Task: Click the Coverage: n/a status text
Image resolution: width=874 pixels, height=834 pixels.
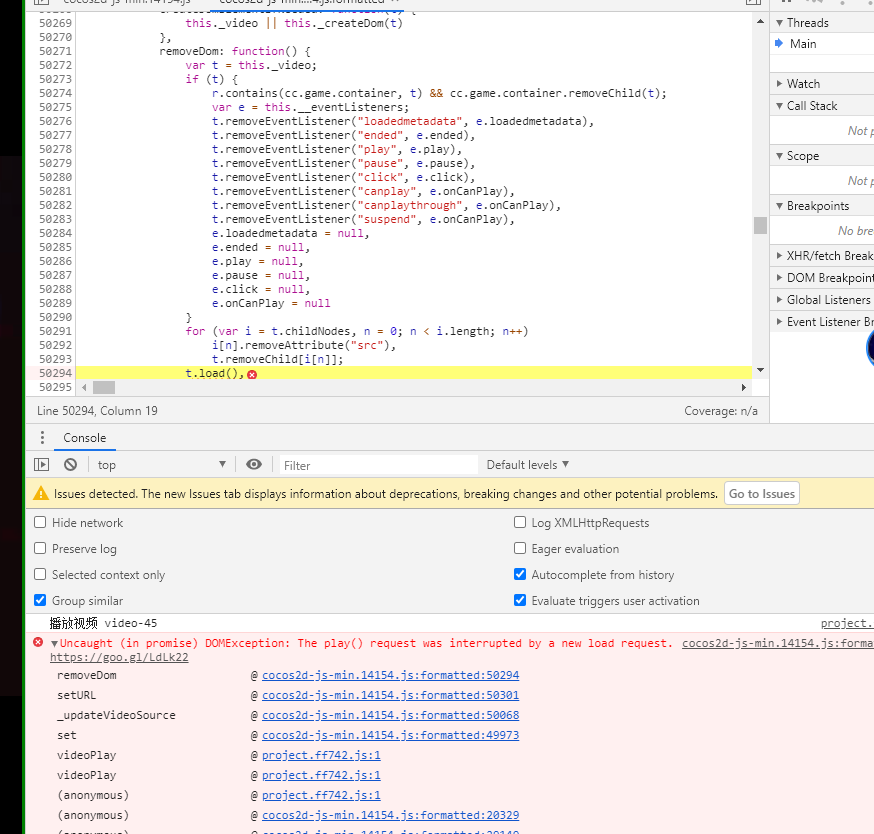Action: click(x=721, y=411)
